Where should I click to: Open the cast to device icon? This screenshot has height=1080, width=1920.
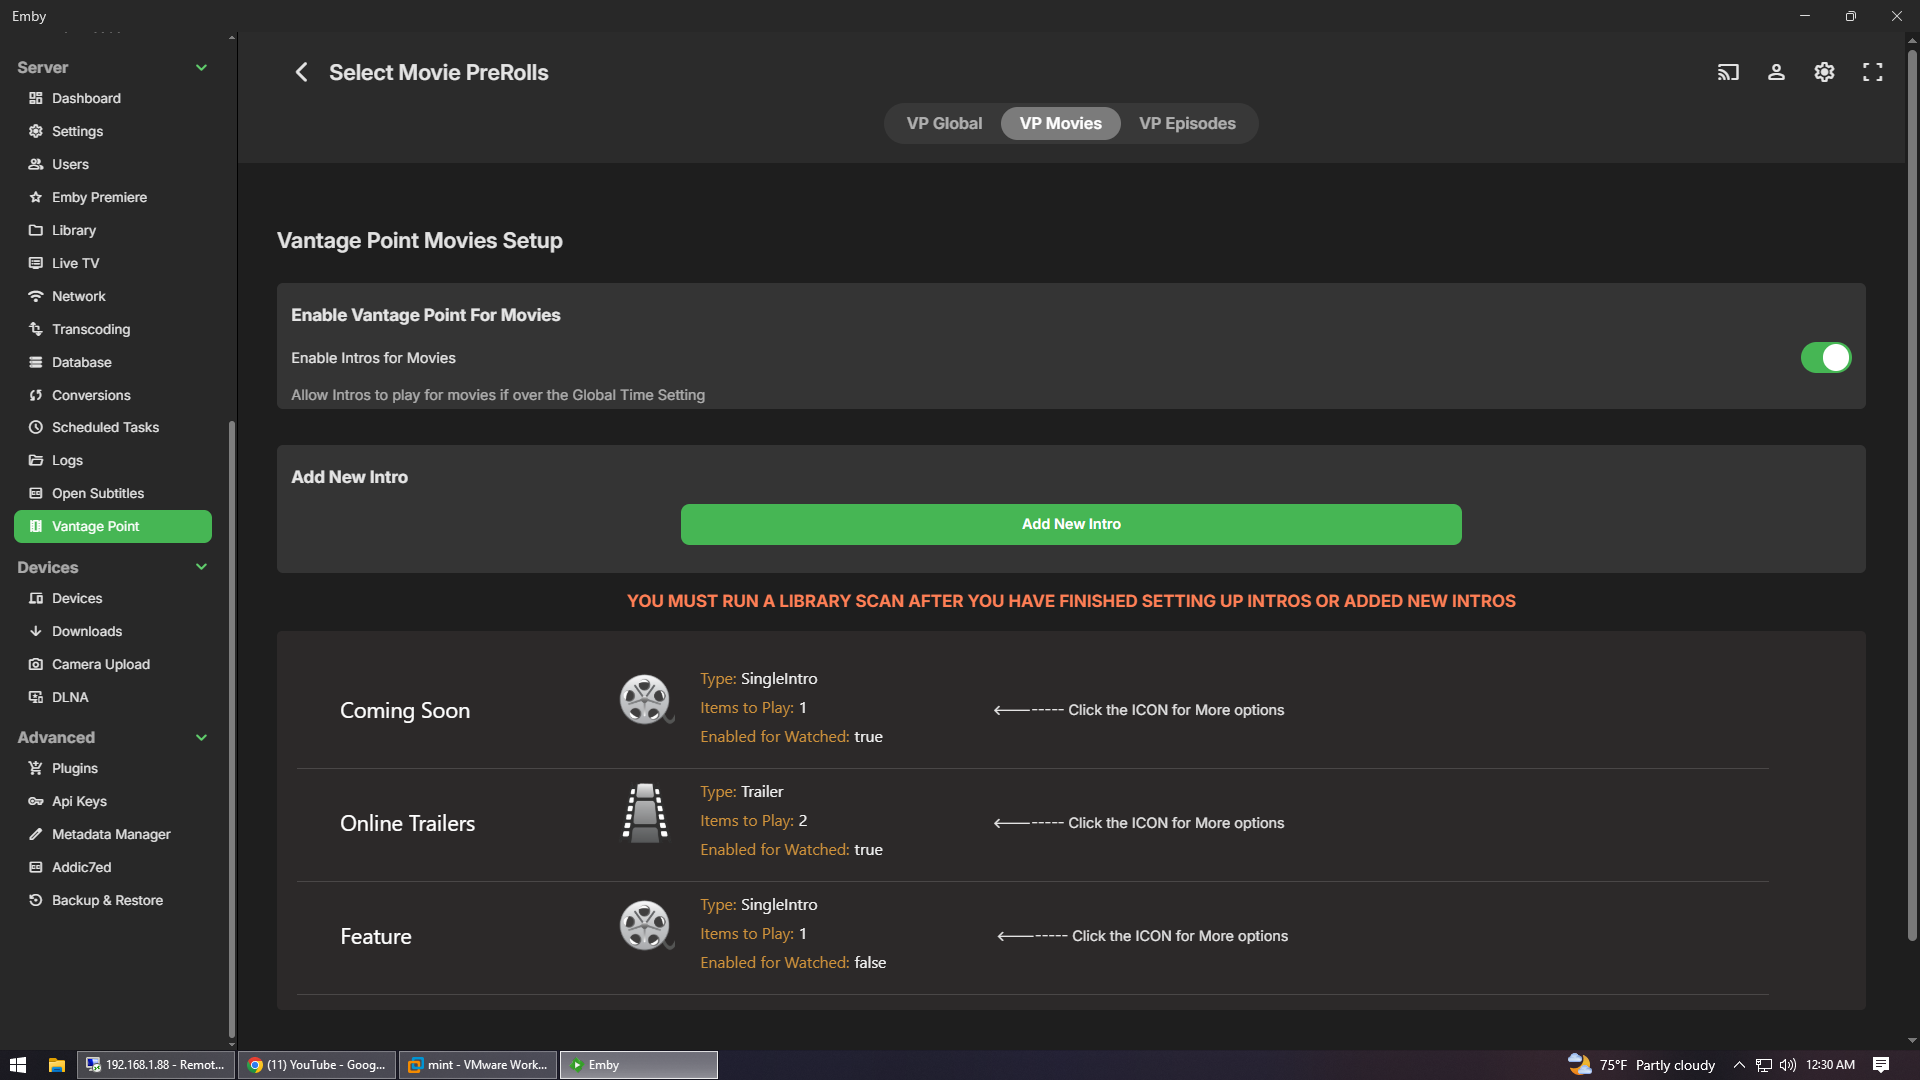point(1728,72)
